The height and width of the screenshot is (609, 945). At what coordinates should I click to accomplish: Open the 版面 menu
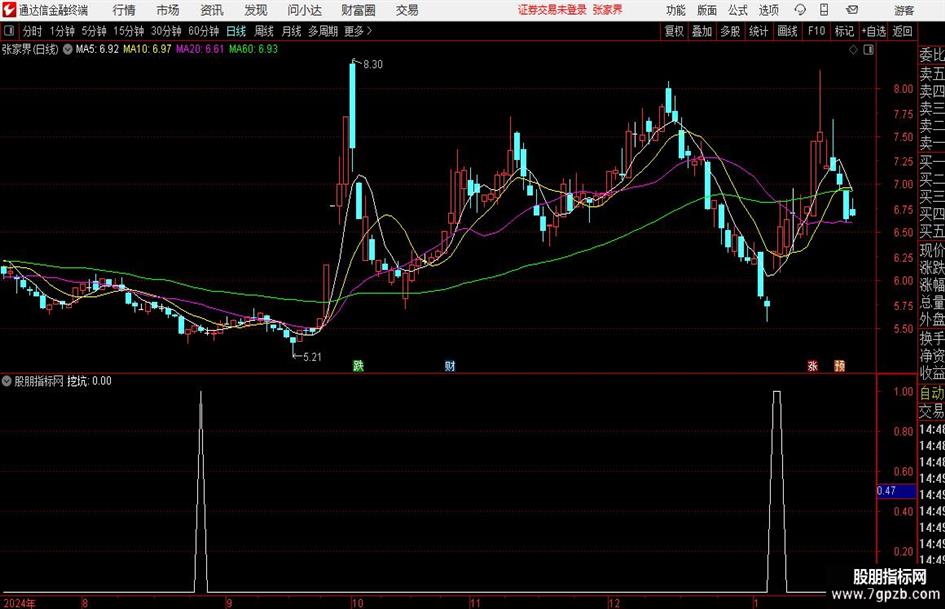click(706, 10)
